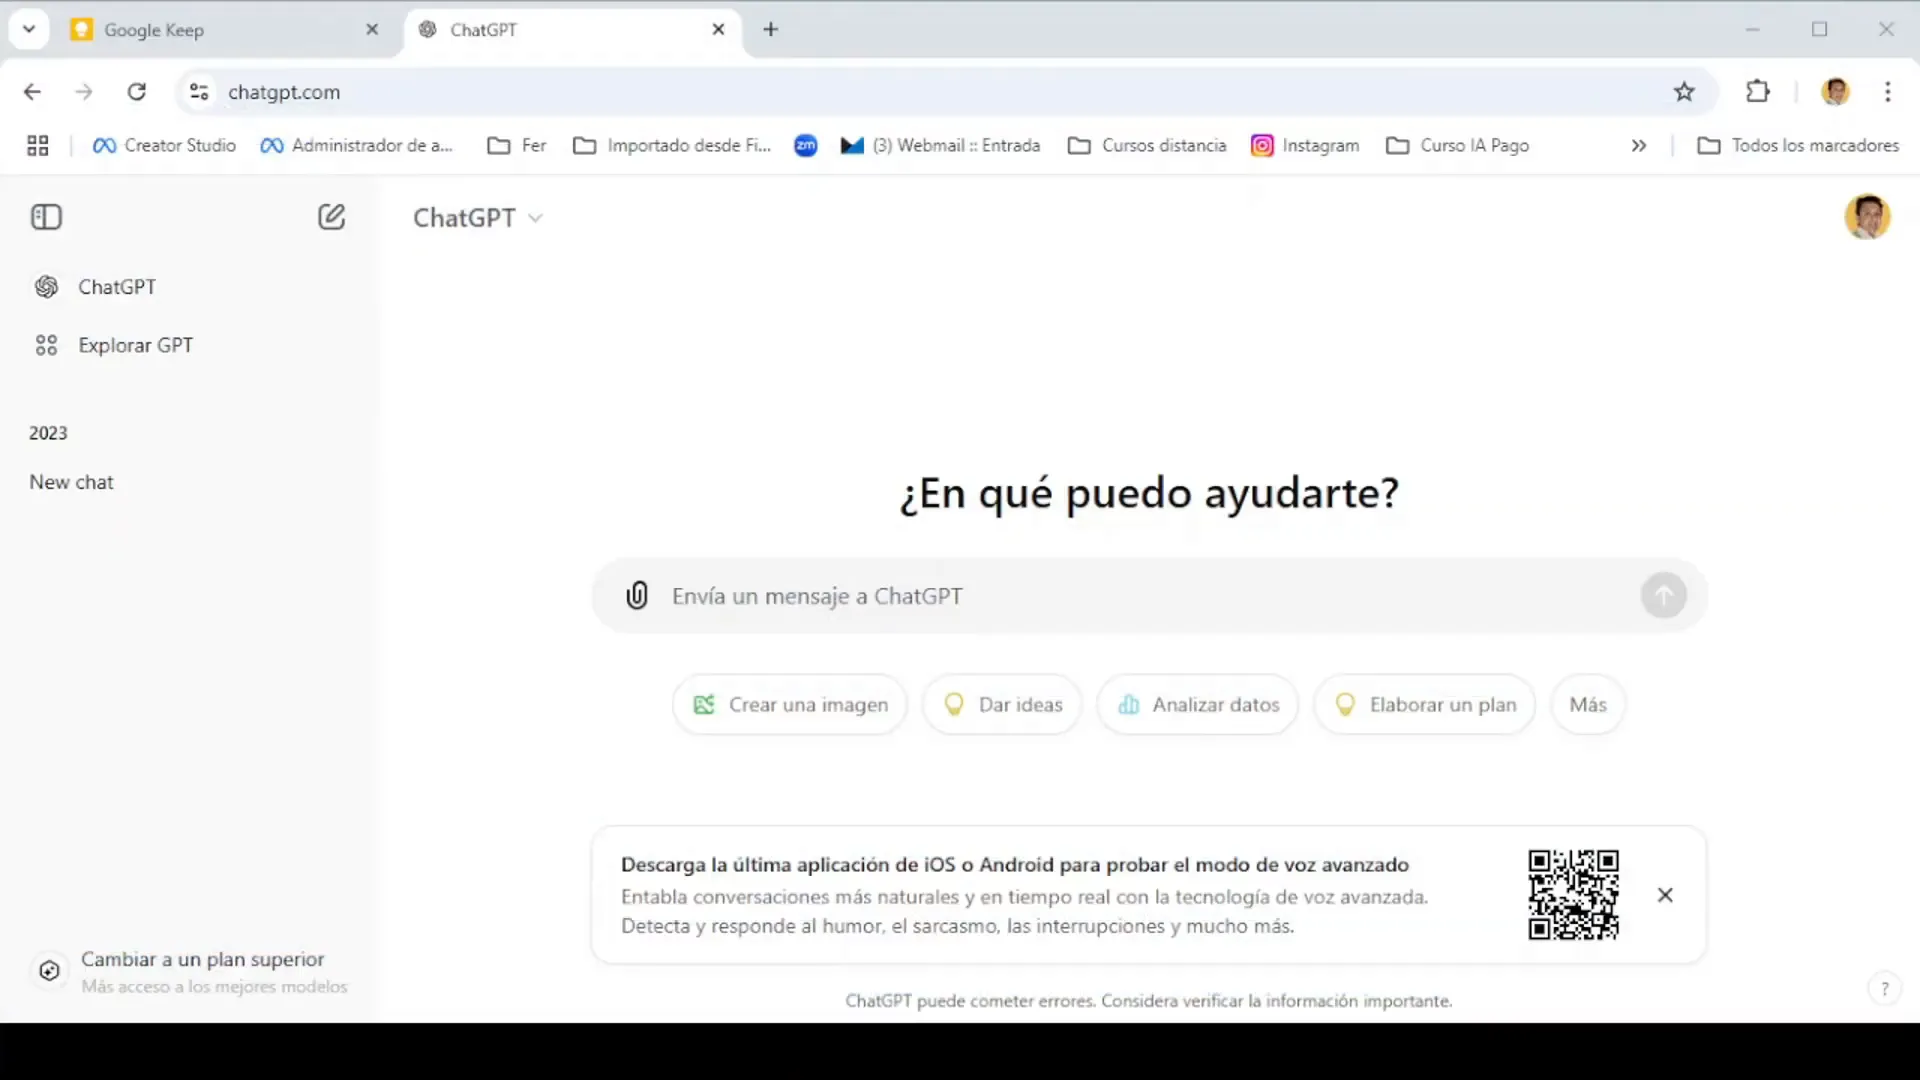
Task: Open the 'Cursos distancia' bookmarks folder
Action: (x=1147, y=146)
